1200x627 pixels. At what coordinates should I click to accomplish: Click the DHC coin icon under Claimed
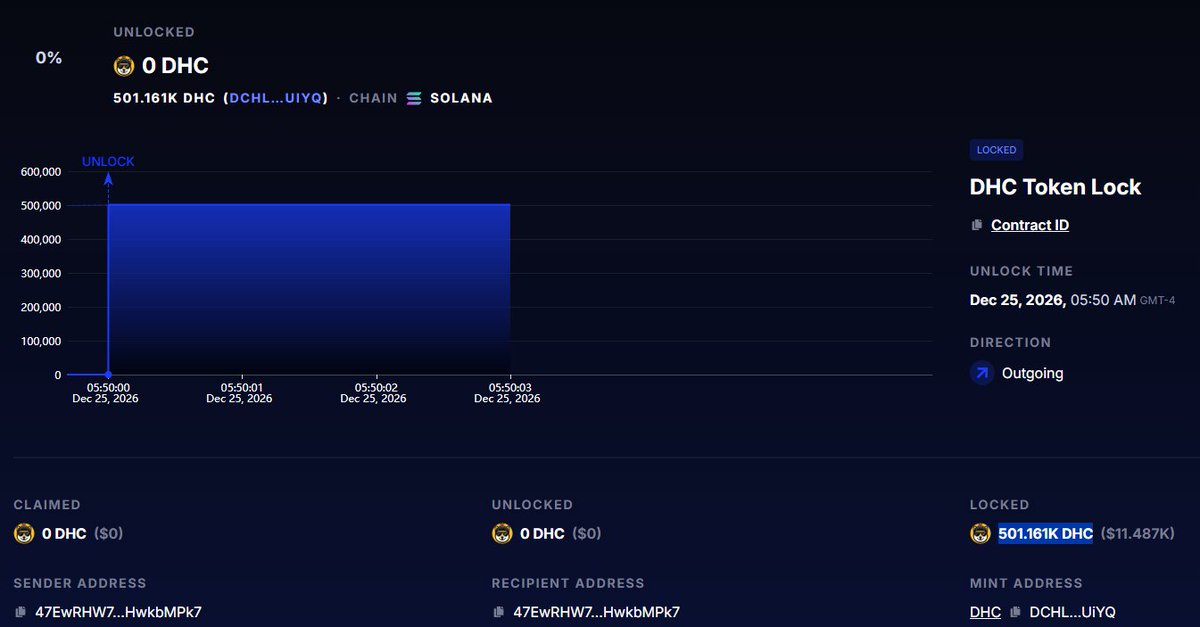[x=24, y=534]
